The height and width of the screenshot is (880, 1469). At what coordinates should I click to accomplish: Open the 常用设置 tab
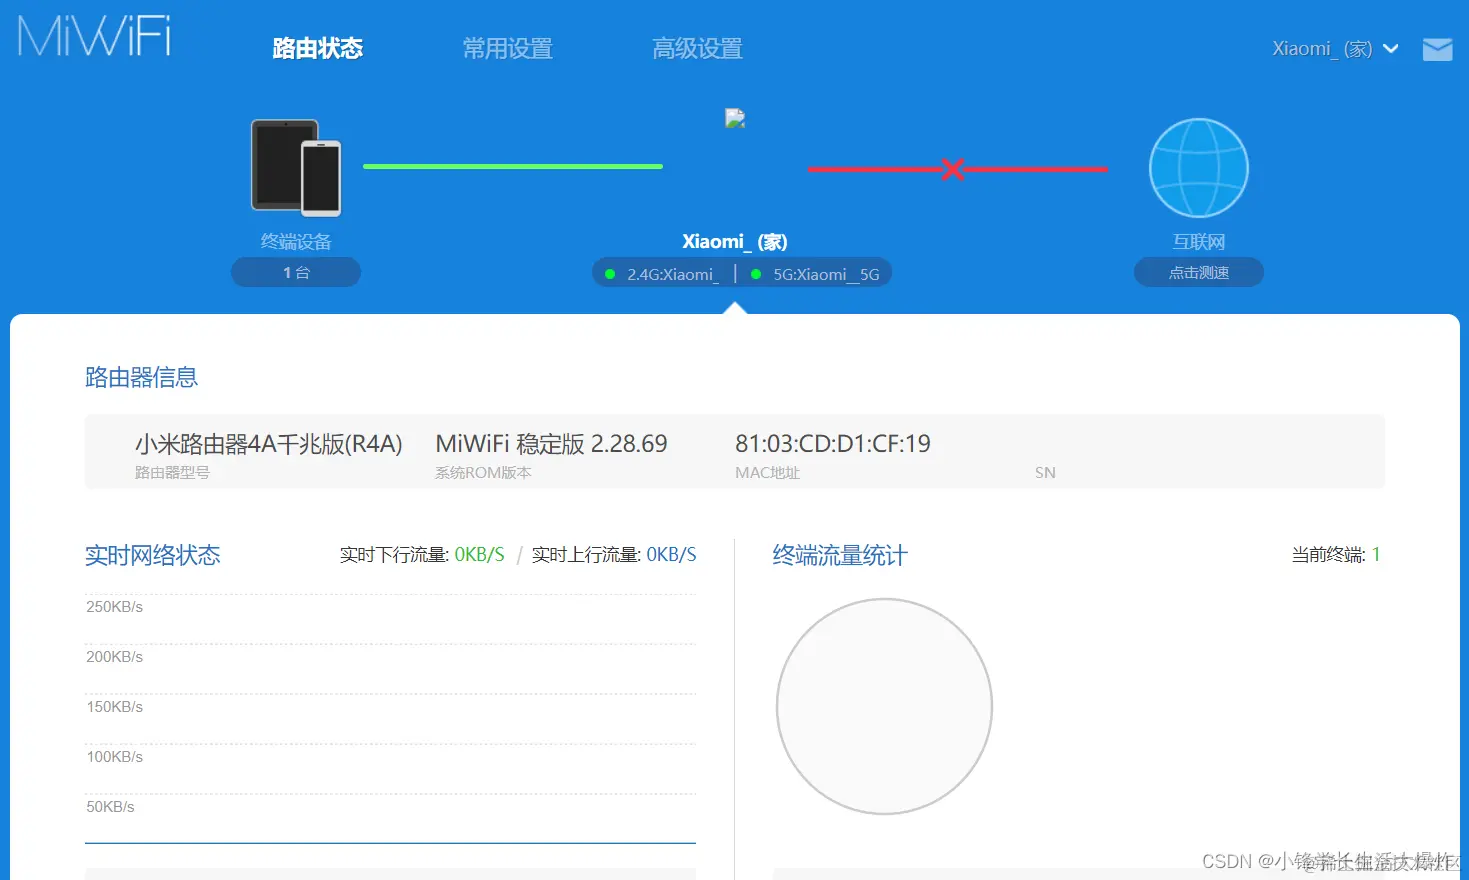pos(507,48)
